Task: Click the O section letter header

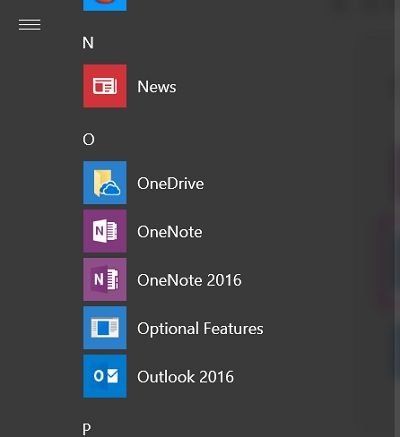Action: [88, 139]
